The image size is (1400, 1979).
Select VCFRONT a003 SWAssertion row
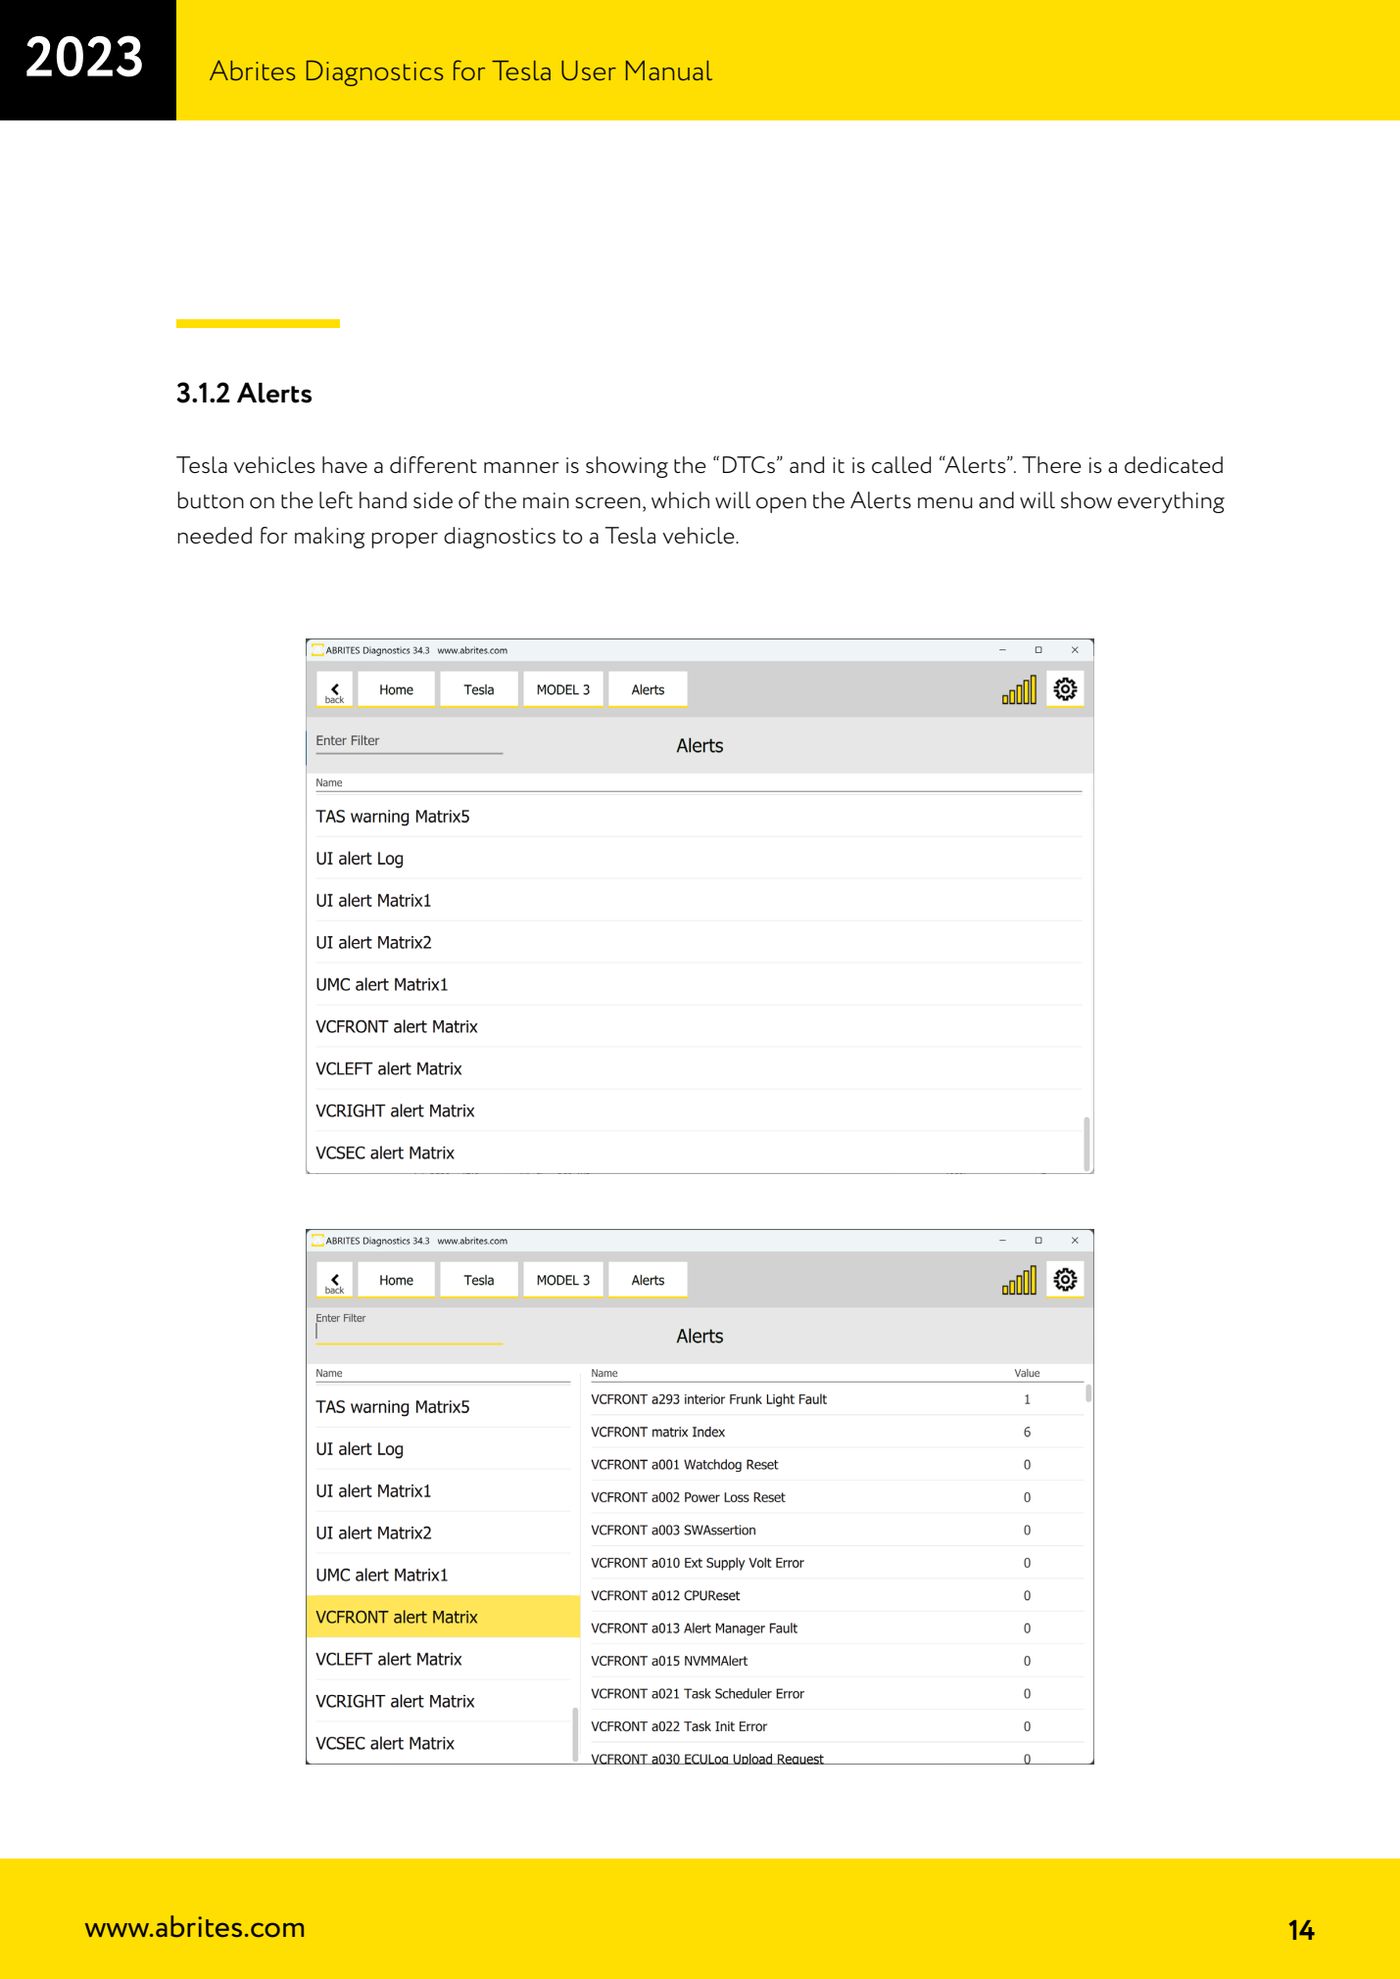(x=836, y=1530)
